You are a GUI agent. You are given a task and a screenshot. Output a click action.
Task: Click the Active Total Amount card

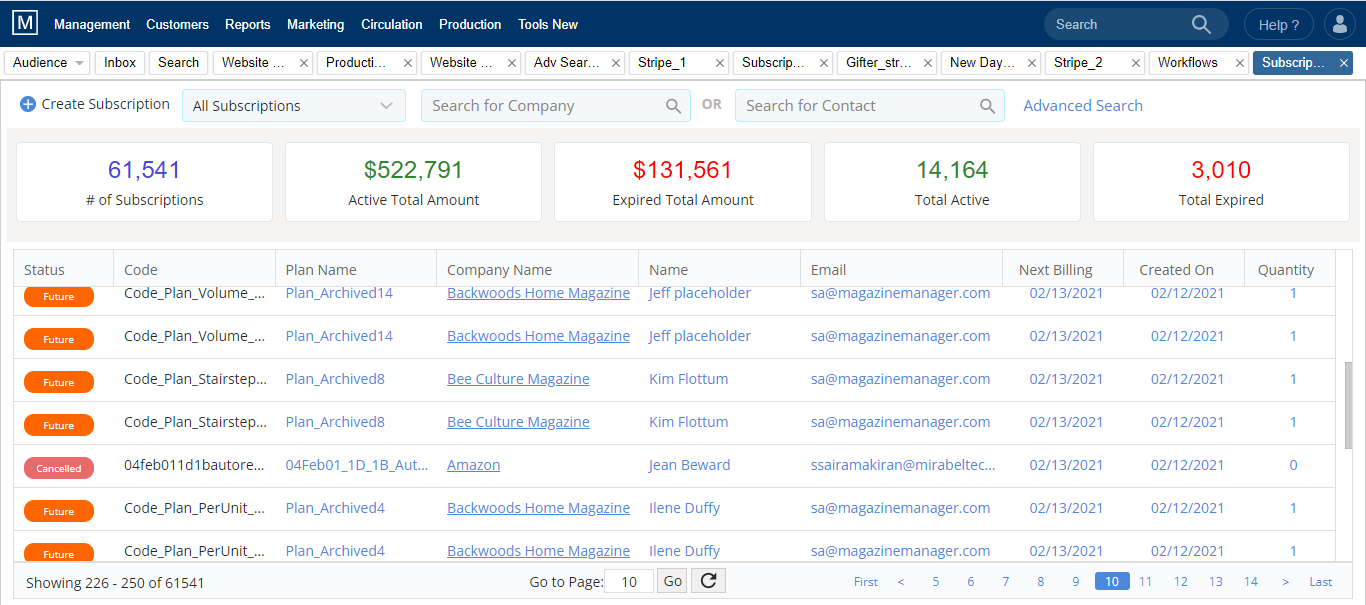tap(413, 182)
